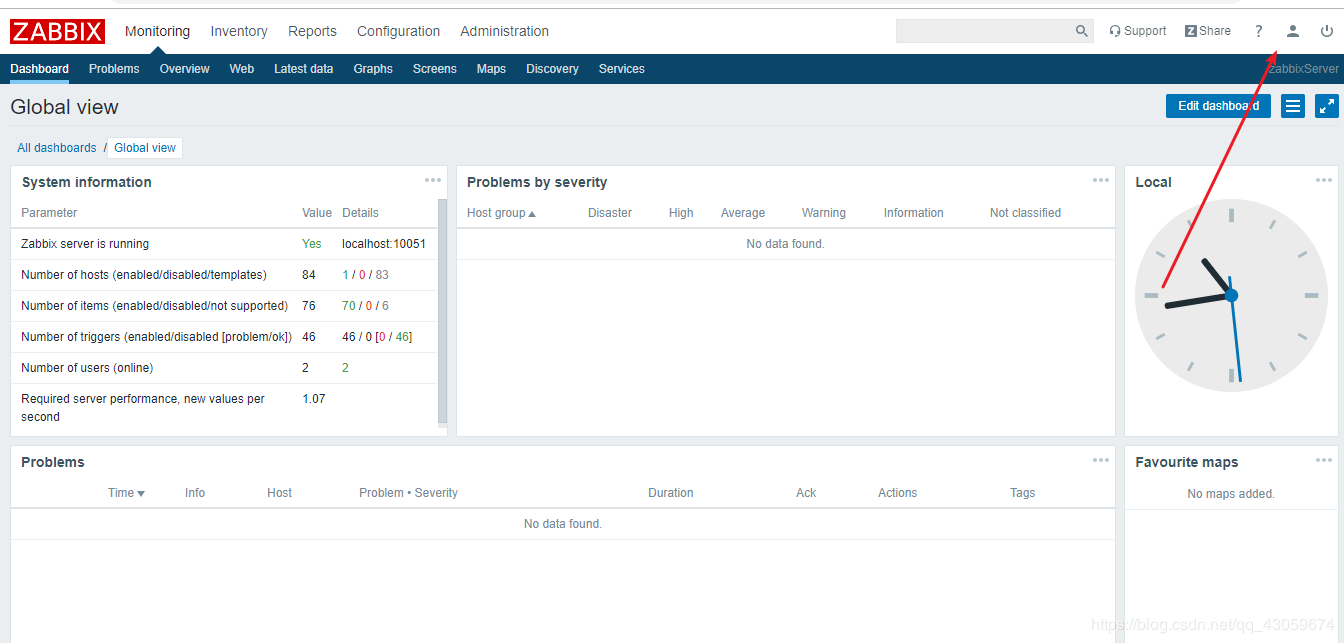Open the Support headset link
The image size is (1344, 643).
pyautogui.click(x=1137, y=31)
